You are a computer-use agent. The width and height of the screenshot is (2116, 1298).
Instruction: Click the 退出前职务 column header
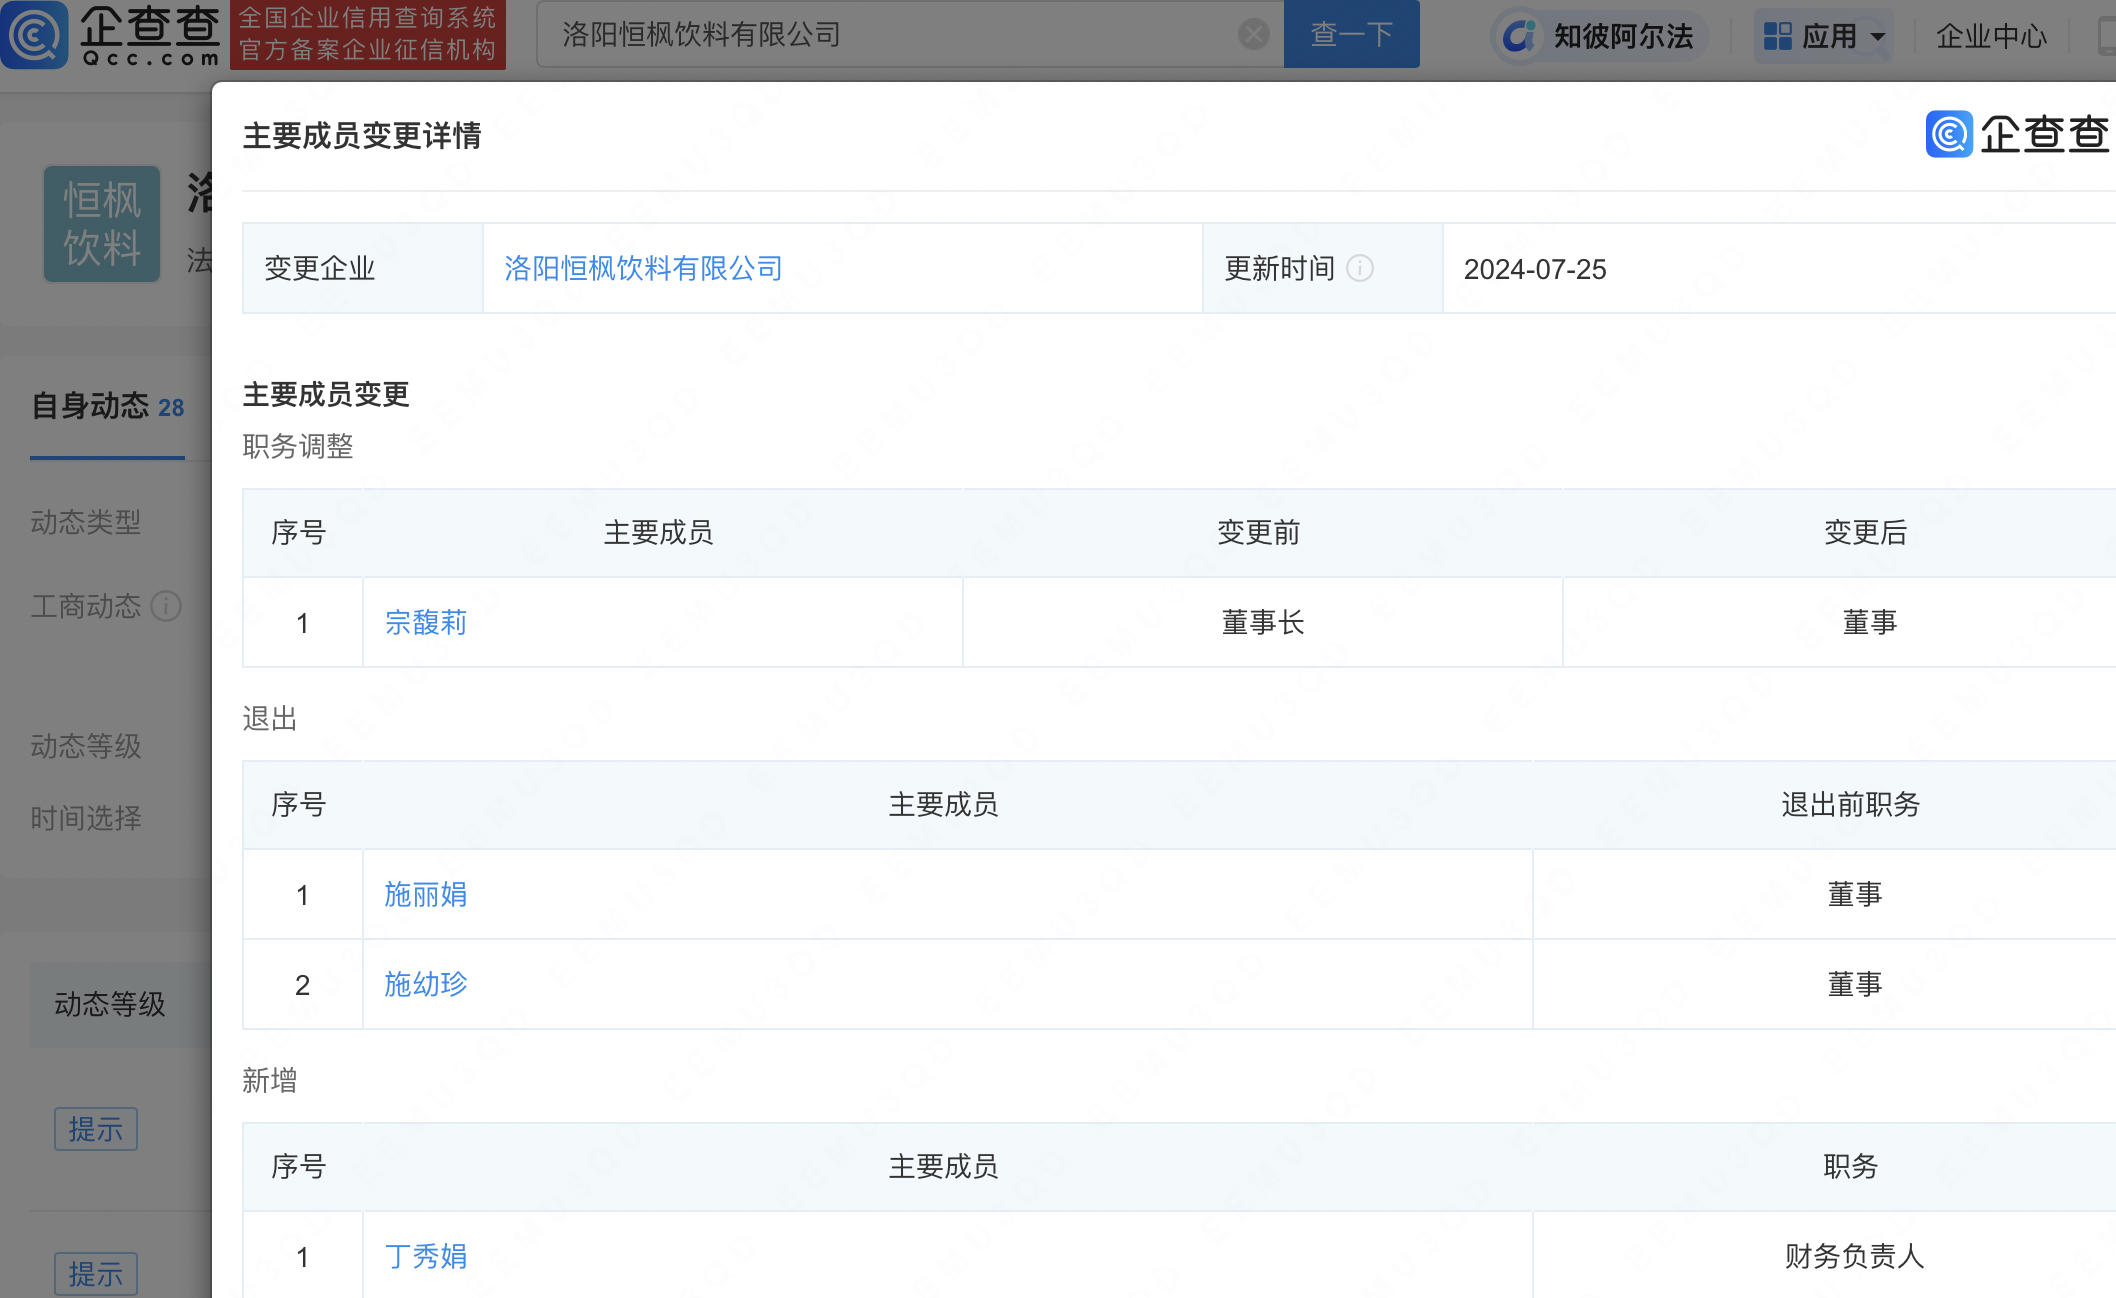(x=1850, y=804)
